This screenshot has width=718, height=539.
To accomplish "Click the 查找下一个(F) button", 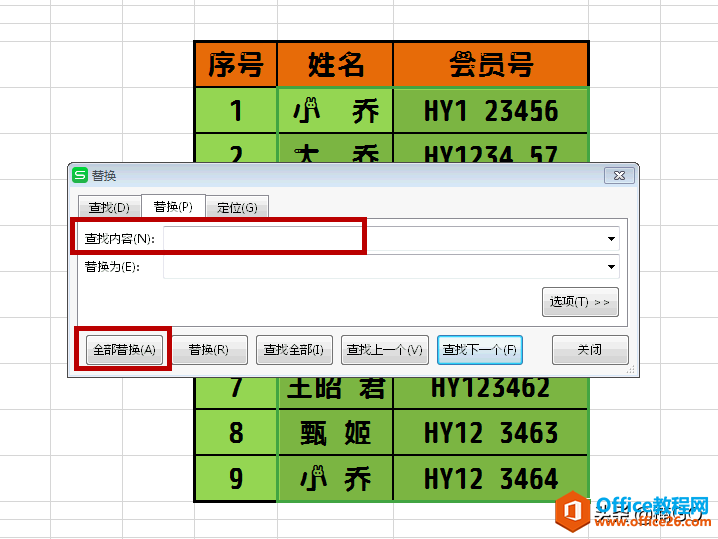I will (479, 350).
